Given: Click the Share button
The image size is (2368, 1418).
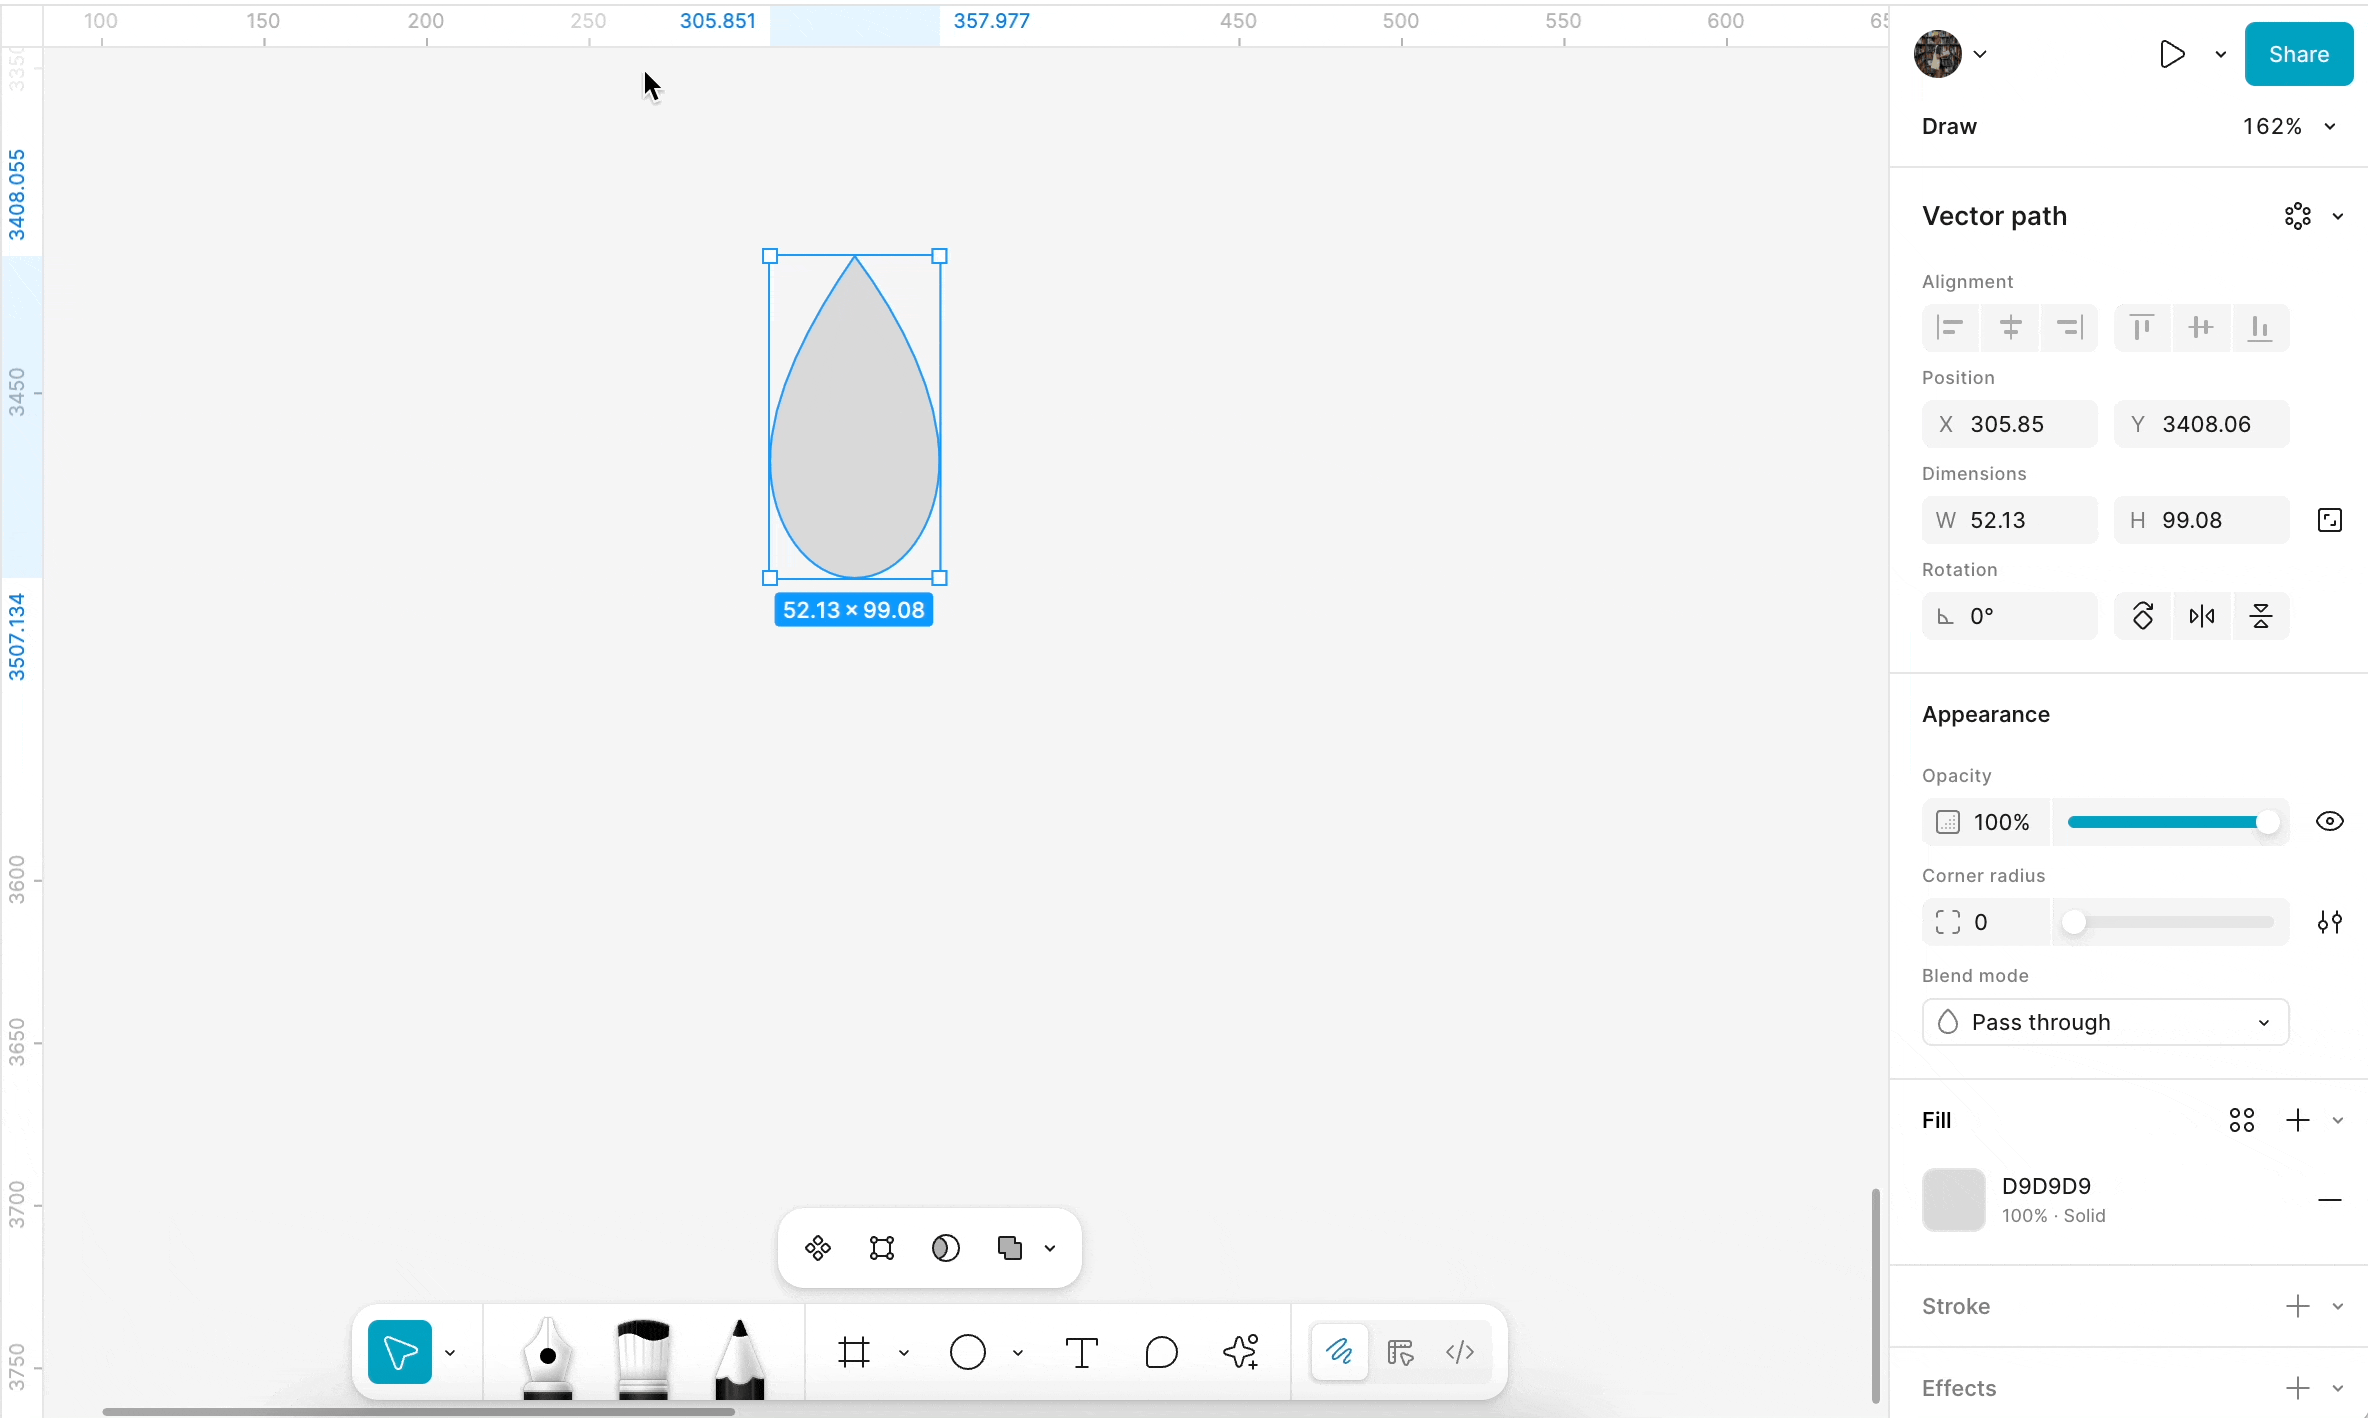Looking at the screenshot, I should pos(2298,54).
